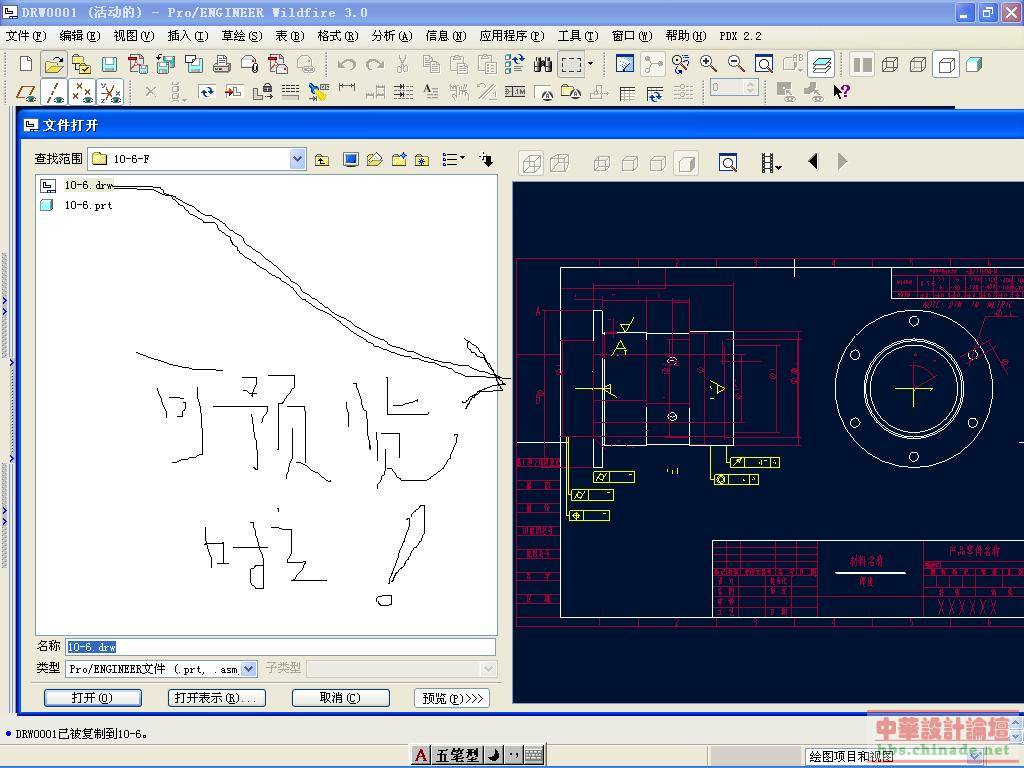Toggle the datum planes display icon

coord(27,92)
